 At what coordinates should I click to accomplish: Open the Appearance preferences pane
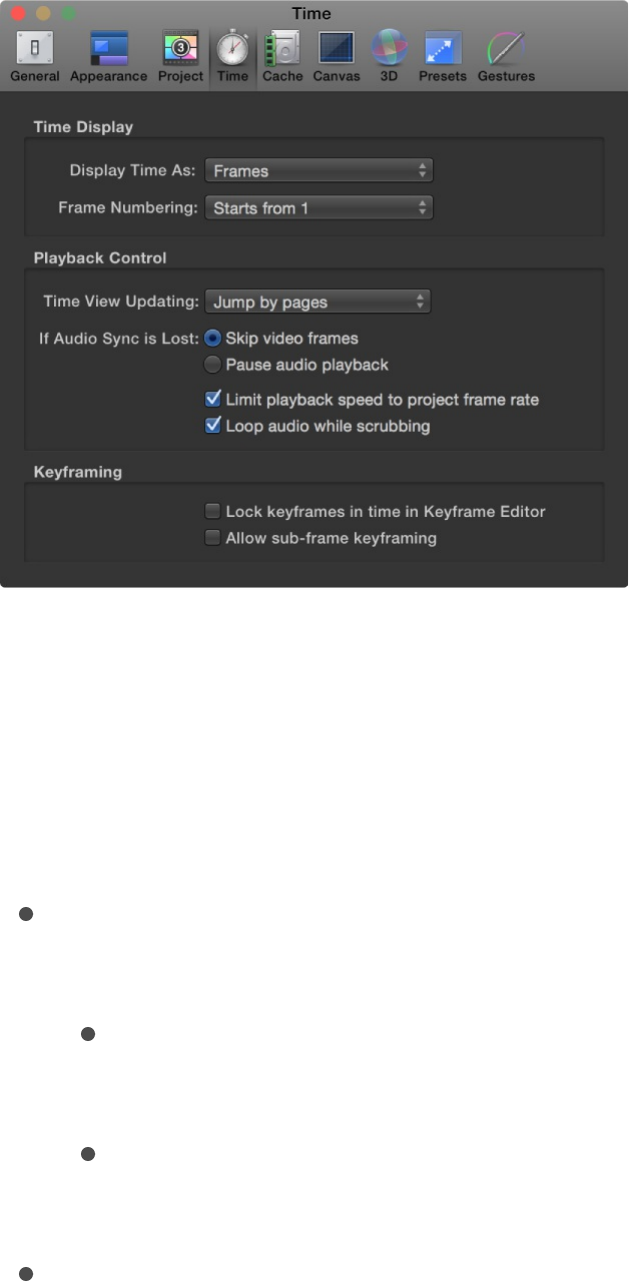click(109, 56)
